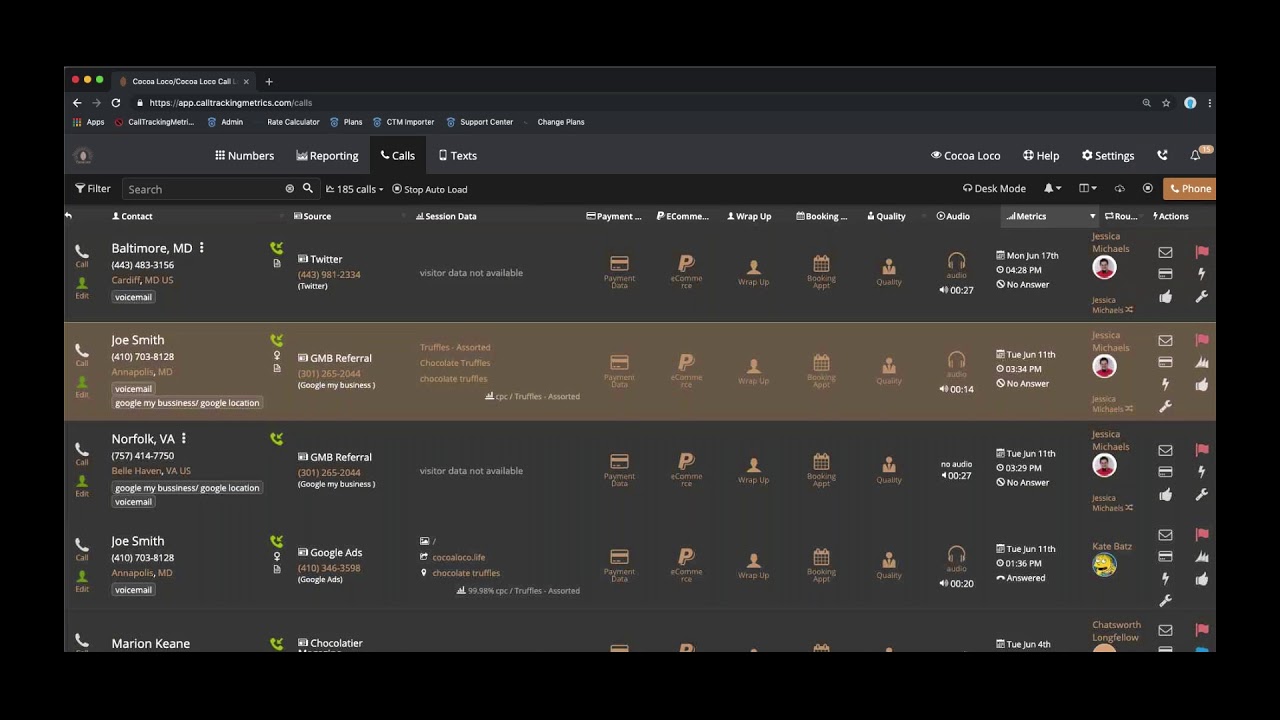Screen dimensions: 1280x720
Task: Click the search magnifier icon beside Search field
Action: (308, 188)
